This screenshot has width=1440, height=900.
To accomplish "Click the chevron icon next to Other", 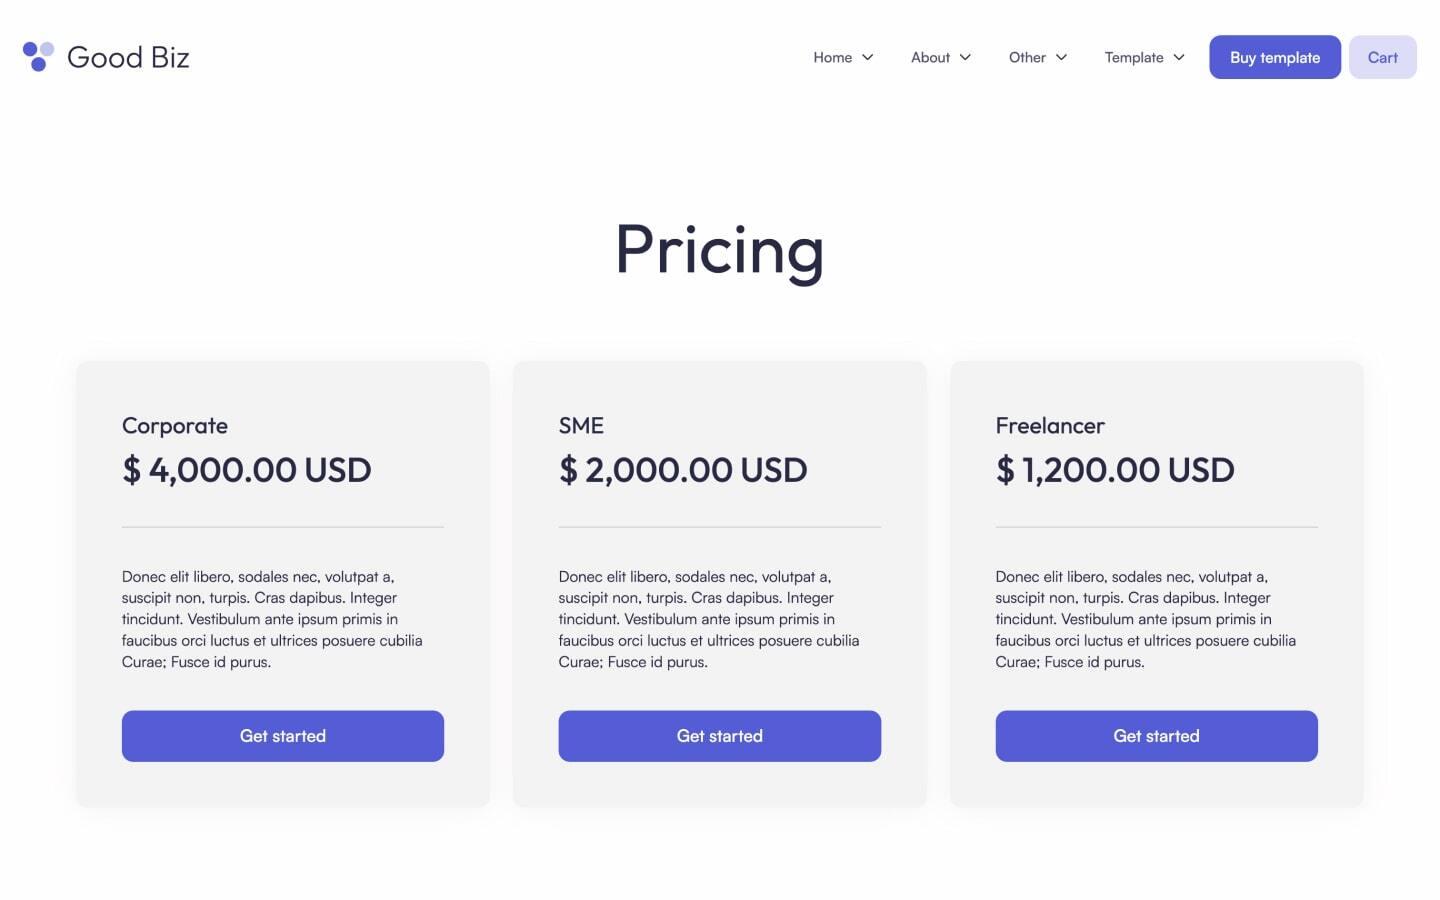I will tap(1062, 58).
